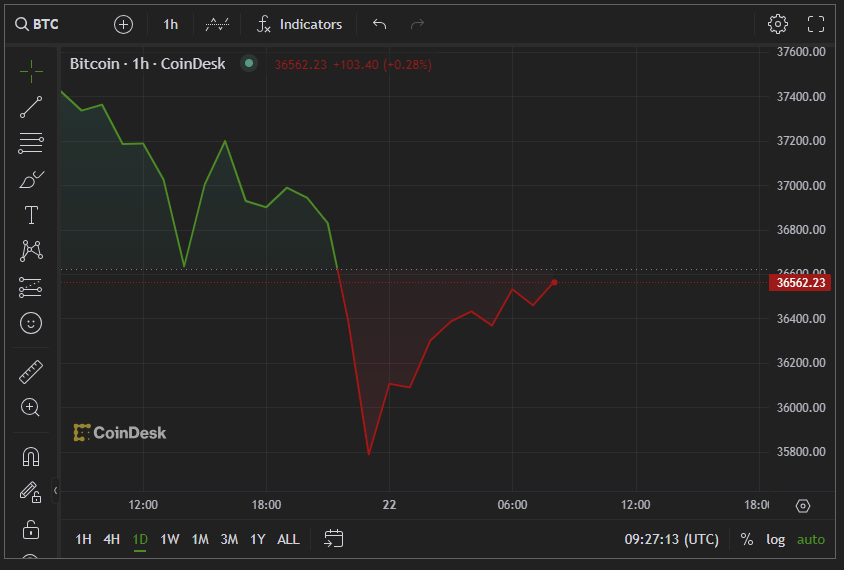Click the 37400.00 price axis label
Screen dimensions: 844x570
801,96
